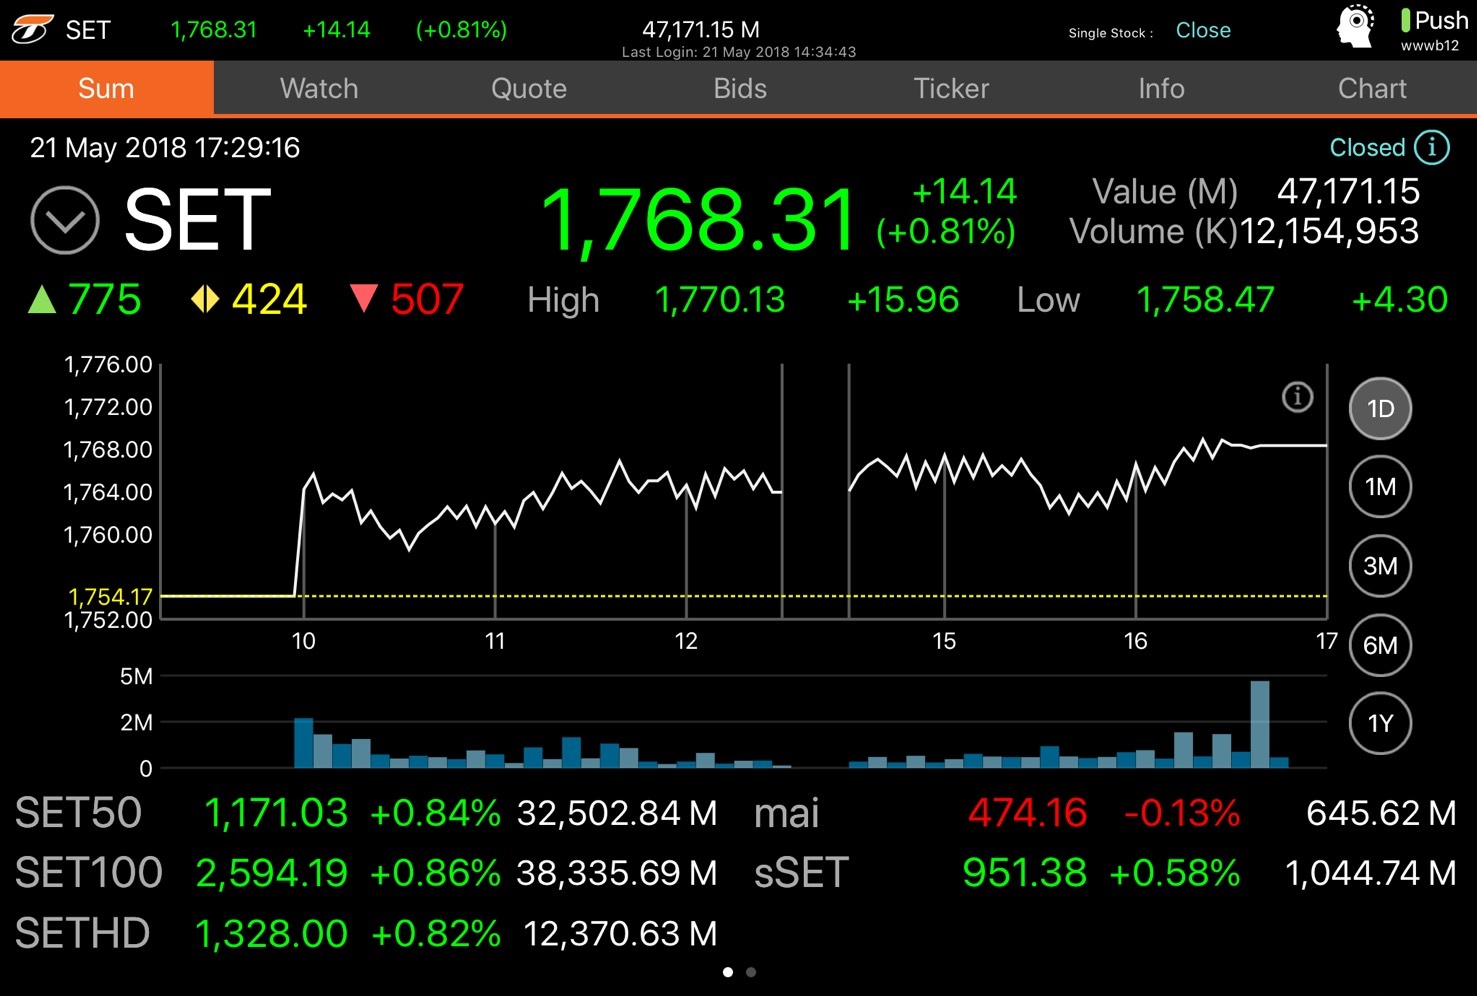Expand the SET index dropdown chevron
Viewport: 1477px width, 996px height.
pyautogui.click(x=65, y=220)
